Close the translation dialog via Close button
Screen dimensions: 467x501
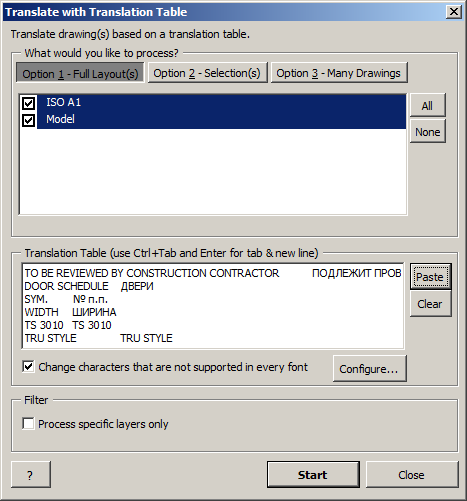tap(412, 475)
